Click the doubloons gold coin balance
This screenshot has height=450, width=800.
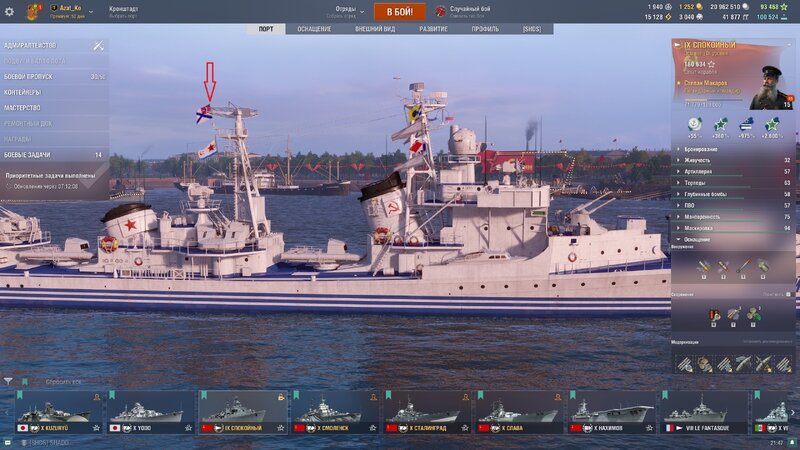coord(691,7)
